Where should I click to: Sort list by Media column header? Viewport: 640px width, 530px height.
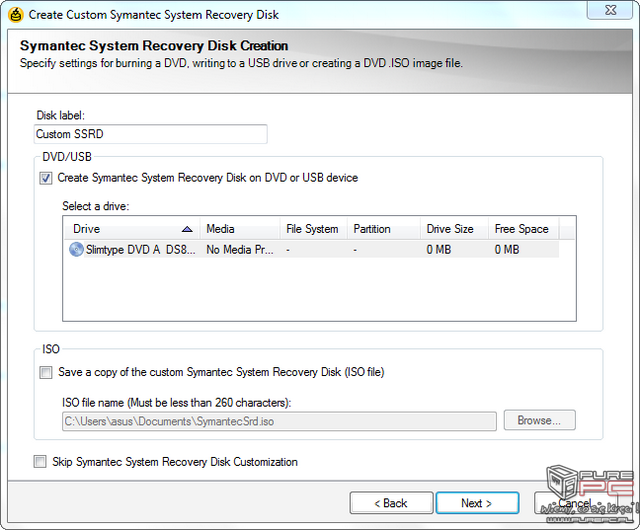tap(240, 229)
